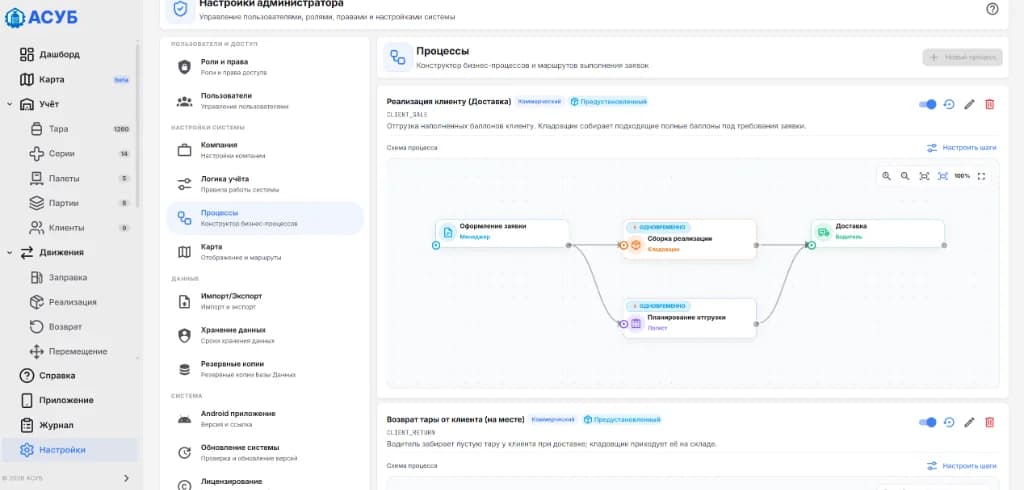Open Лицензирование settings section
Screen dimensions: 1024x490
coord(265,482)
